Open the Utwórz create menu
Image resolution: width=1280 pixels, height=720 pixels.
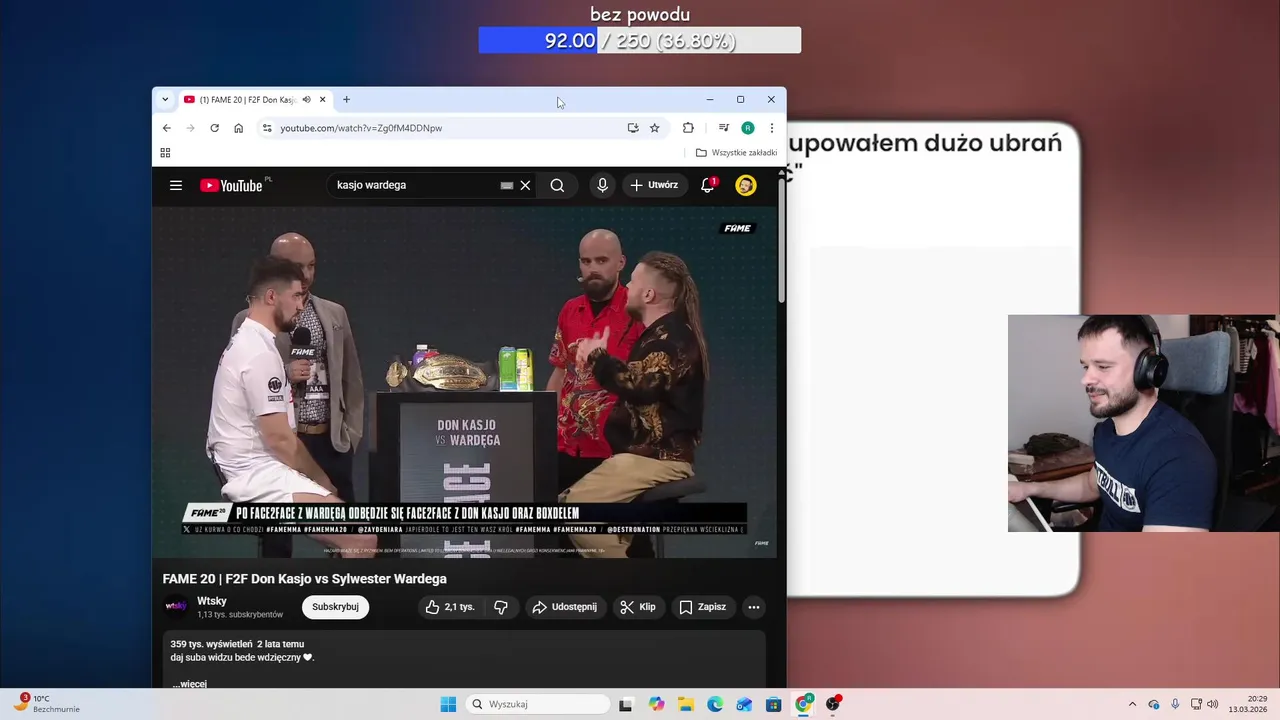(654, 185)
